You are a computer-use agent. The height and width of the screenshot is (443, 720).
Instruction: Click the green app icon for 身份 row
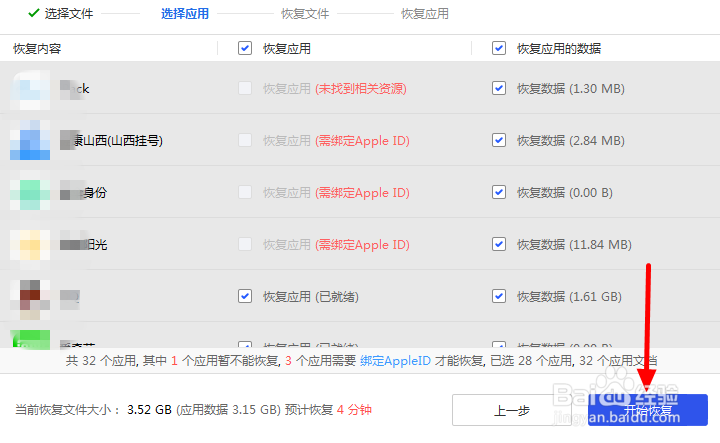pyautogui.click(x=30, y=193)
